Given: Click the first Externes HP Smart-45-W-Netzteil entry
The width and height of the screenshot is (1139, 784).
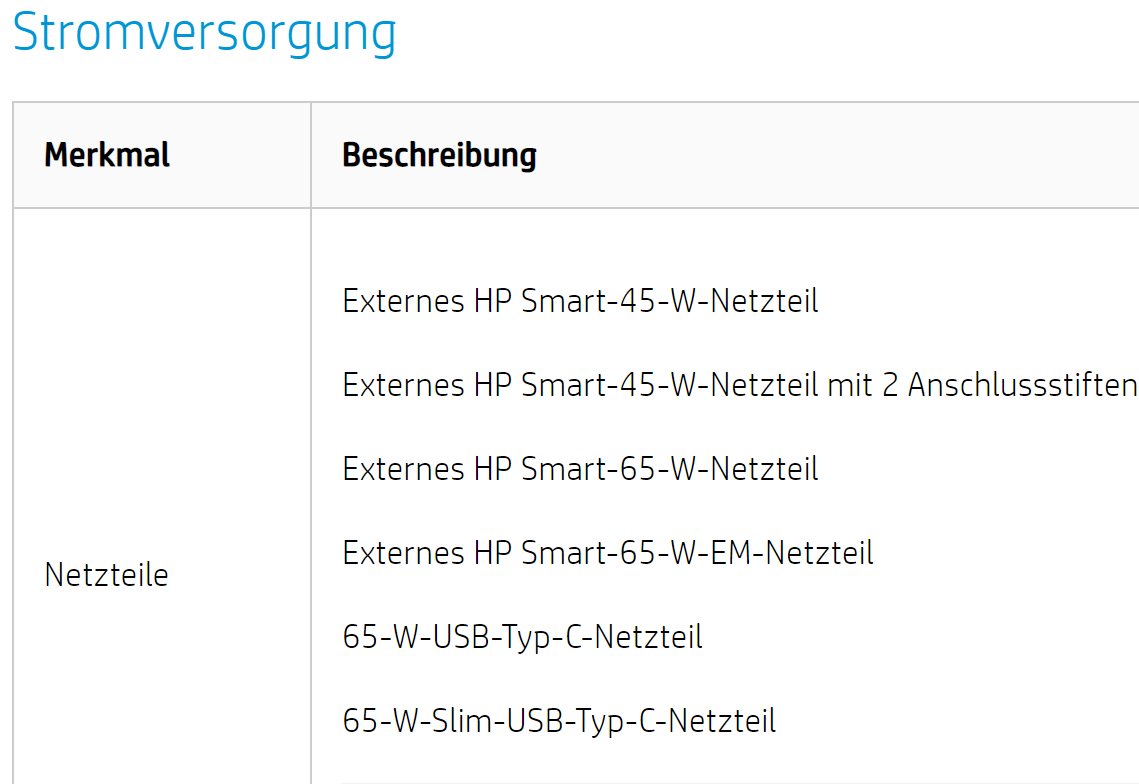Looking at the screenshot, I should click(x=580, y=301).
